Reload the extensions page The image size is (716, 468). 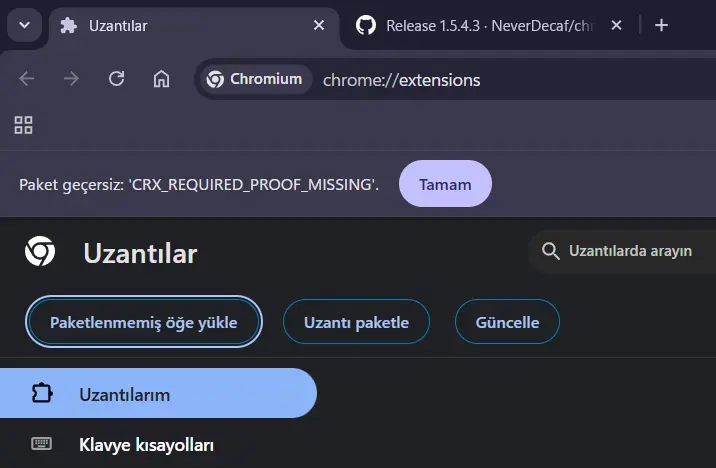pyautogui.click(x=116, y=79)
